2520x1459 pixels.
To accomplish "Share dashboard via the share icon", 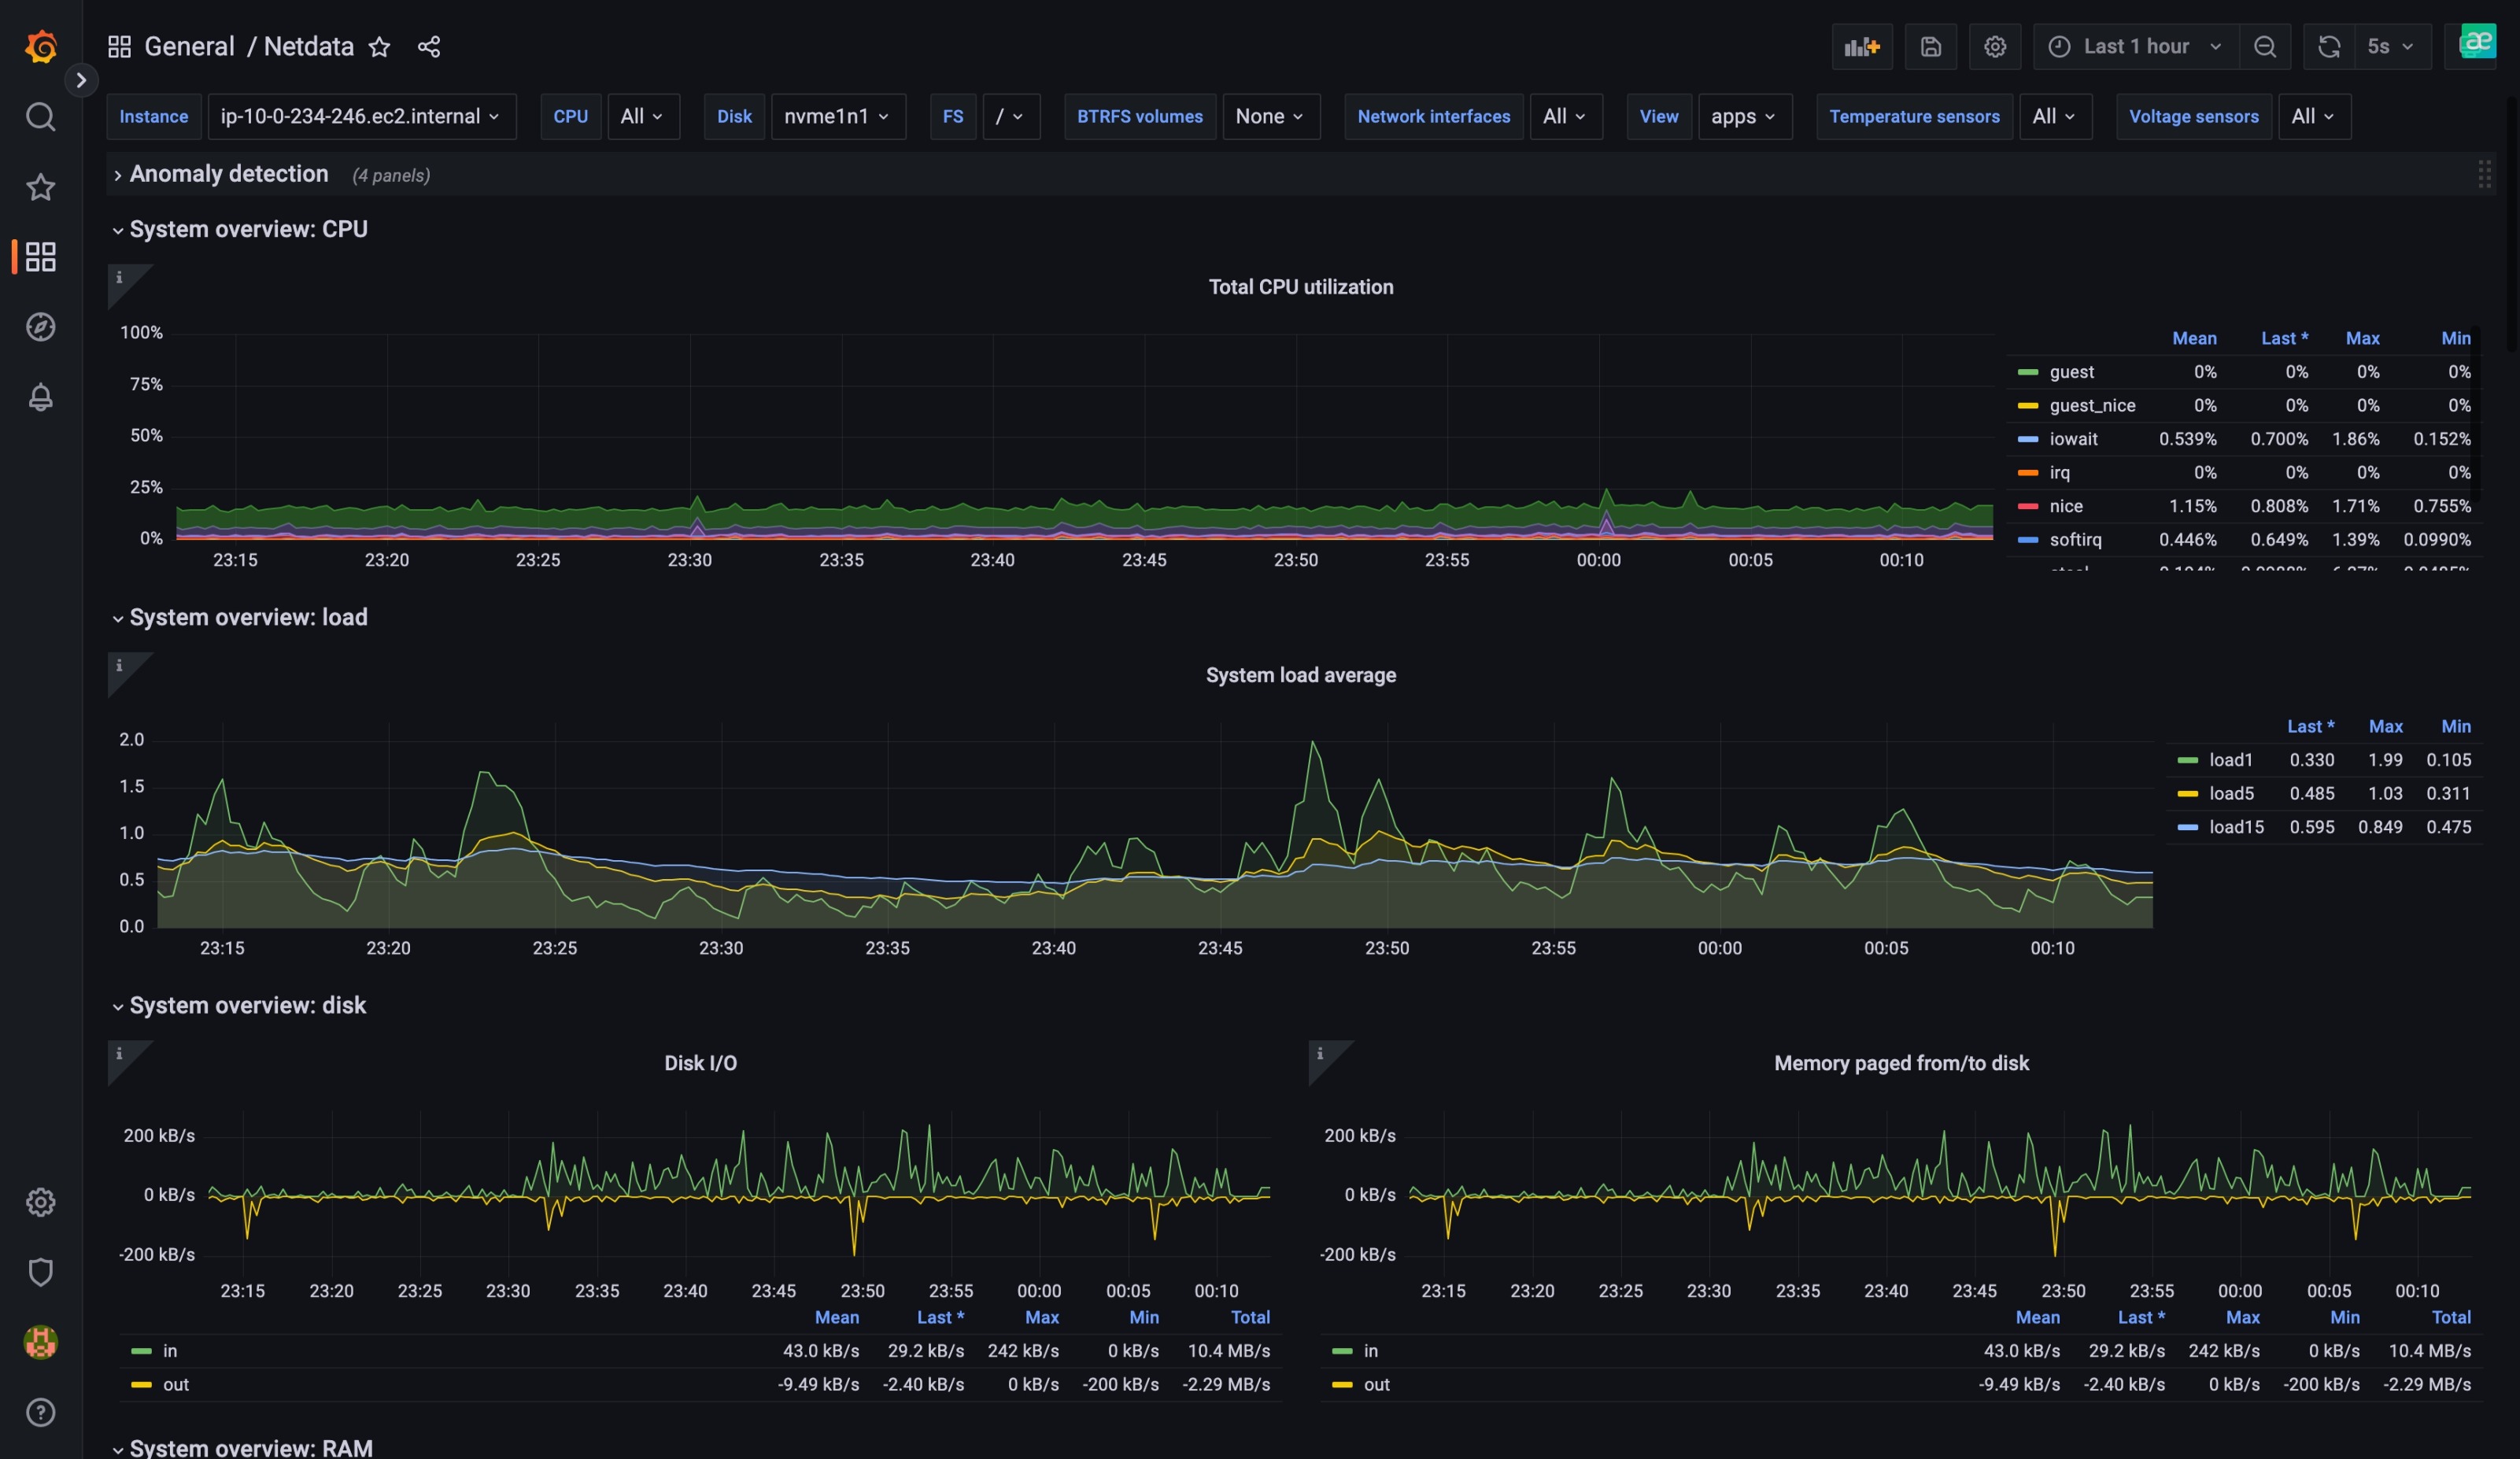I will (429, 47).
